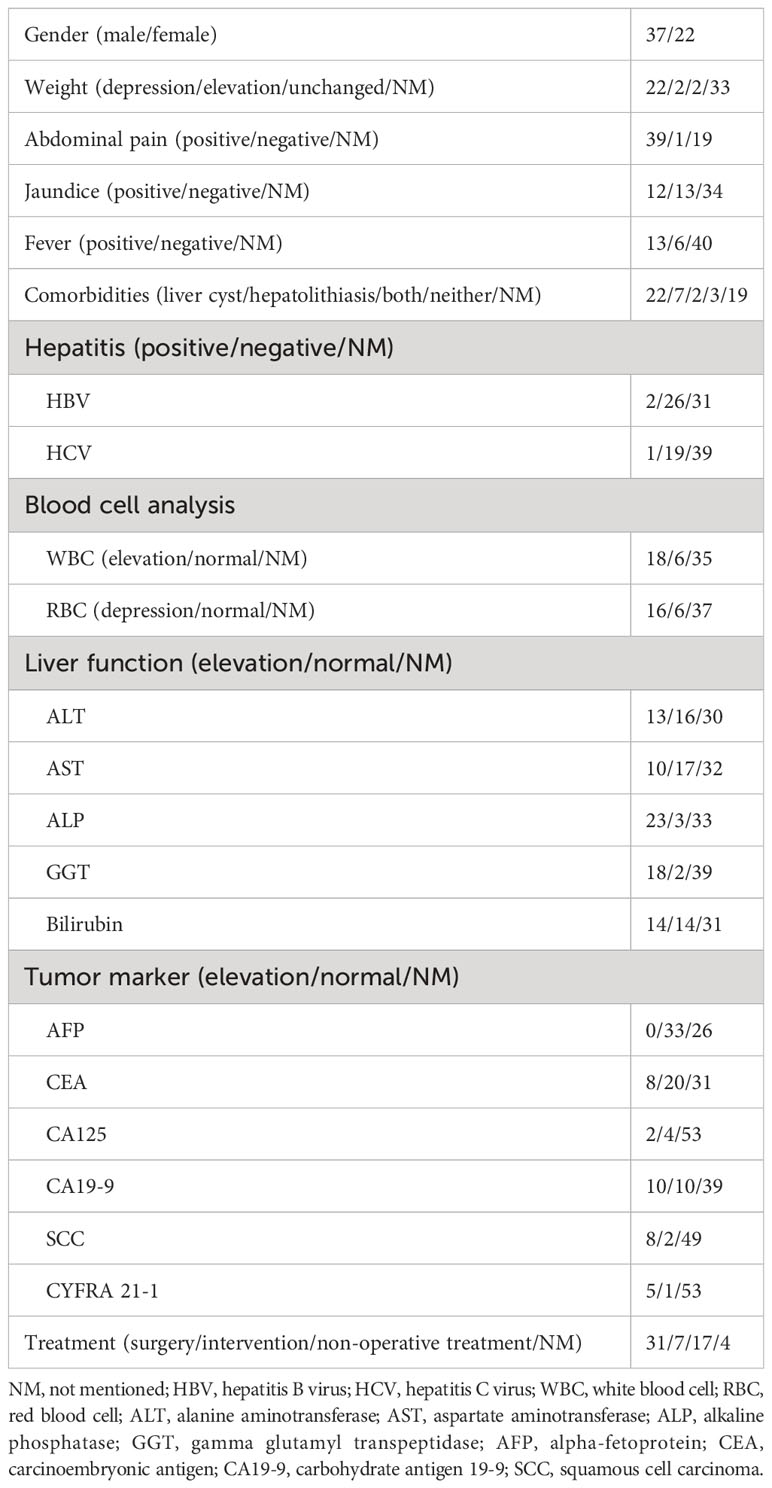This screenshot has height=1488, width=772.
Task: Click the WBC (elevation/normal/NM) label
Action: [176, 558]
